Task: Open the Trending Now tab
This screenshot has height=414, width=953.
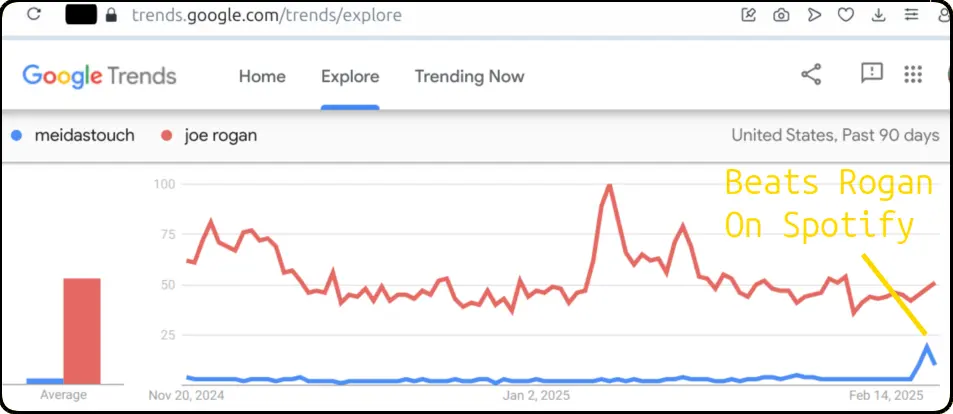Action: (469, 76)
